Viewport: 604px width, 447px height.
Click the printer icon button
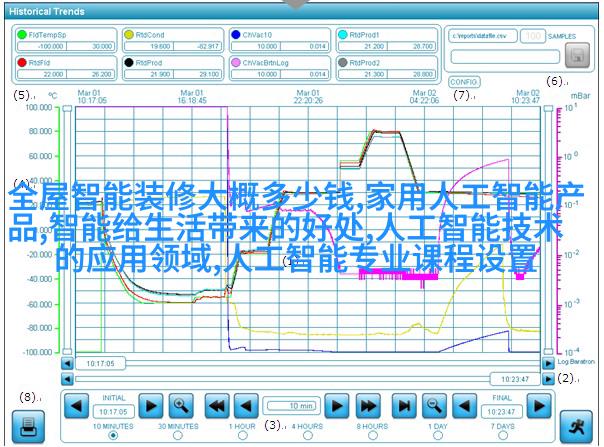[x=28, y=427]
